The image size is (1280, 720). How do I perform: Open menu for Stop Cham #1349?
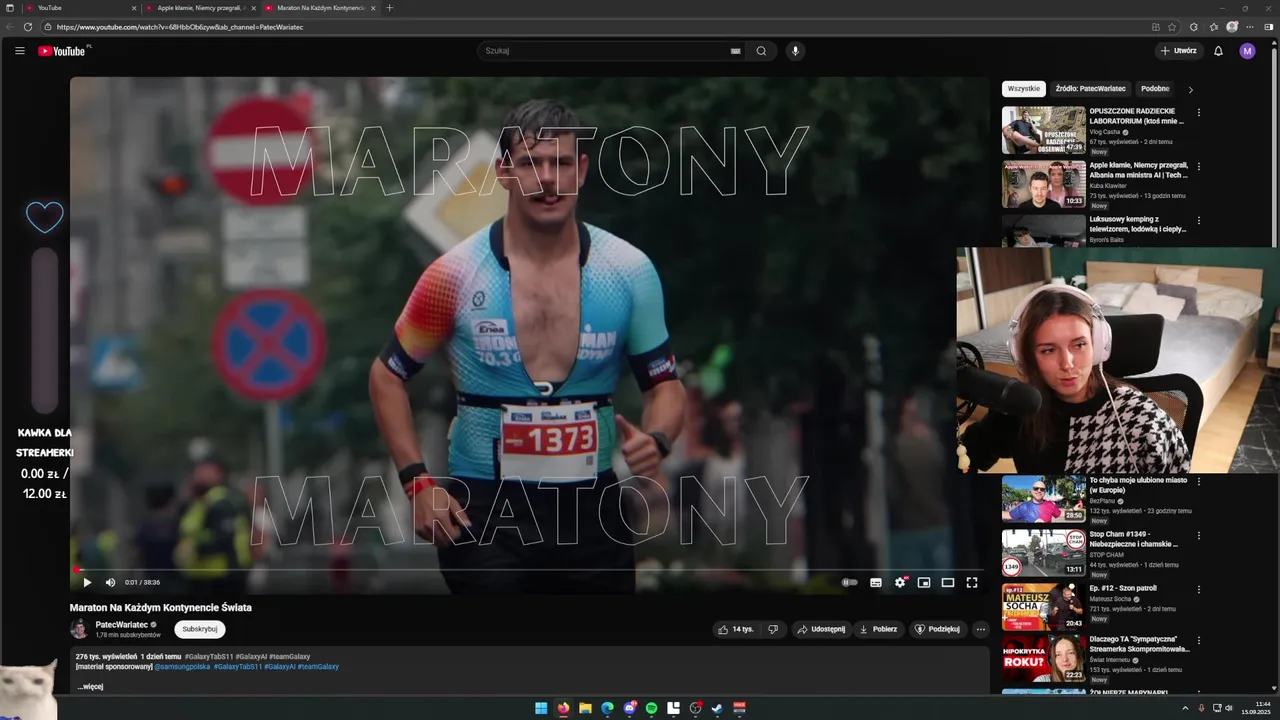click(x=1198, y=535)
